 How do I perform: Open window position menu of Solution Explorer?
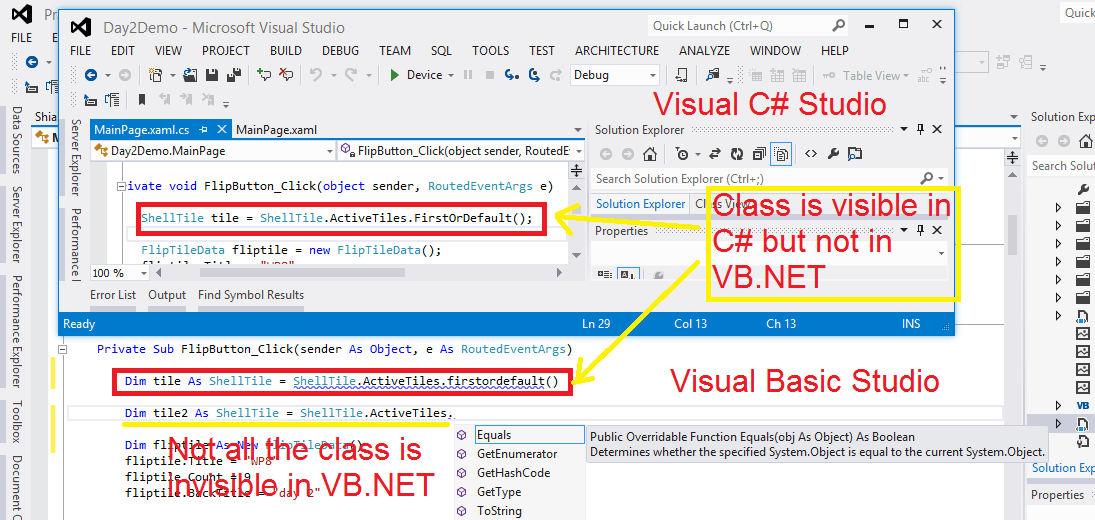(904, 129)
